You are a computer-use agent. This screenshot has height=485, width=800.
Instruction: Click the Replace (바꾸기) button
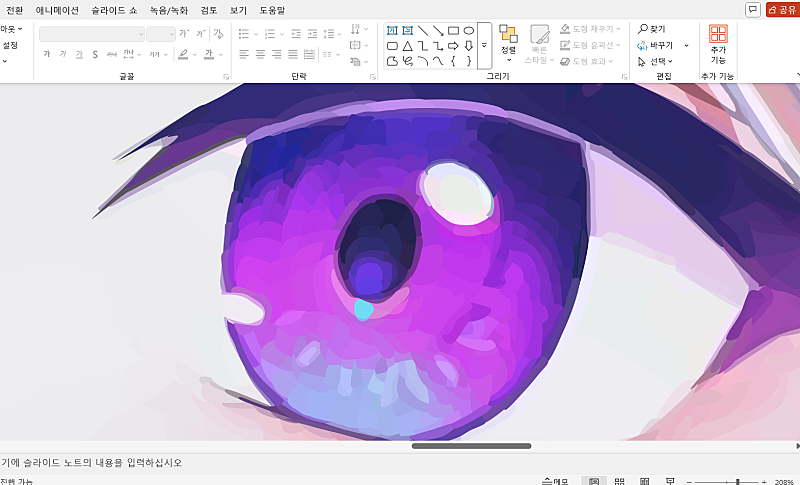[x=656, y=45]
